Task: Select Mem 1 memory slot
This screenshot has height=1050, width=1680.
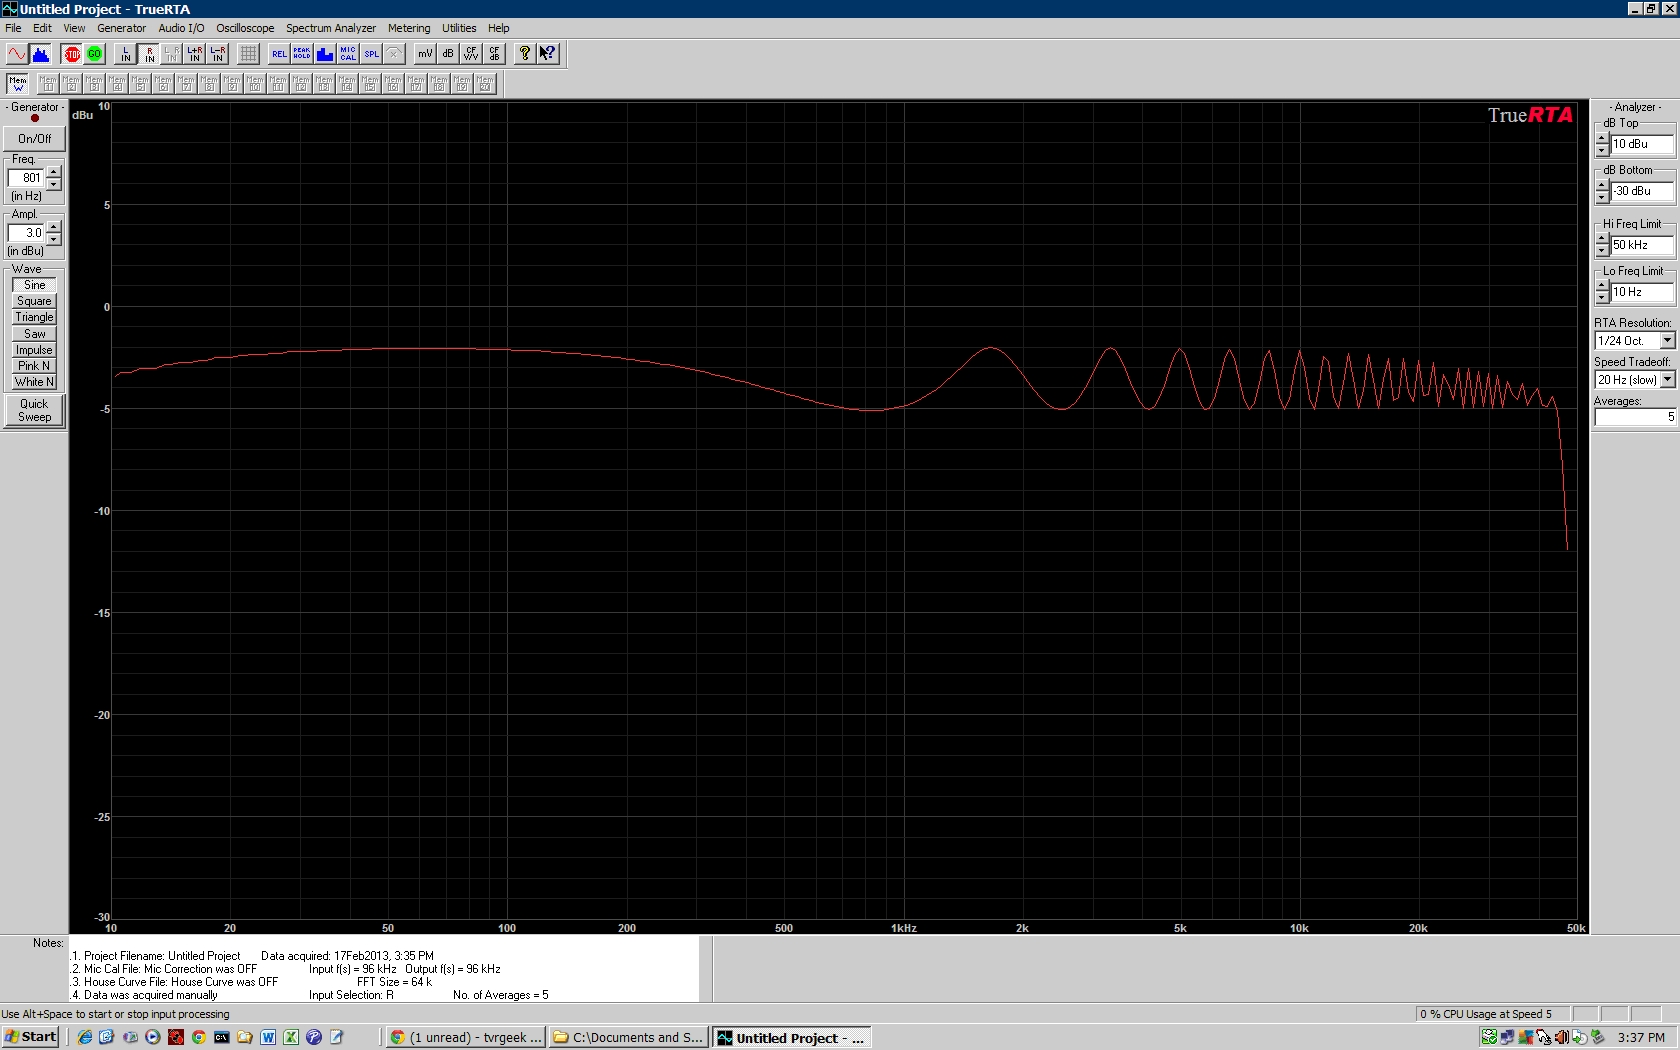Action: [48, 84]
